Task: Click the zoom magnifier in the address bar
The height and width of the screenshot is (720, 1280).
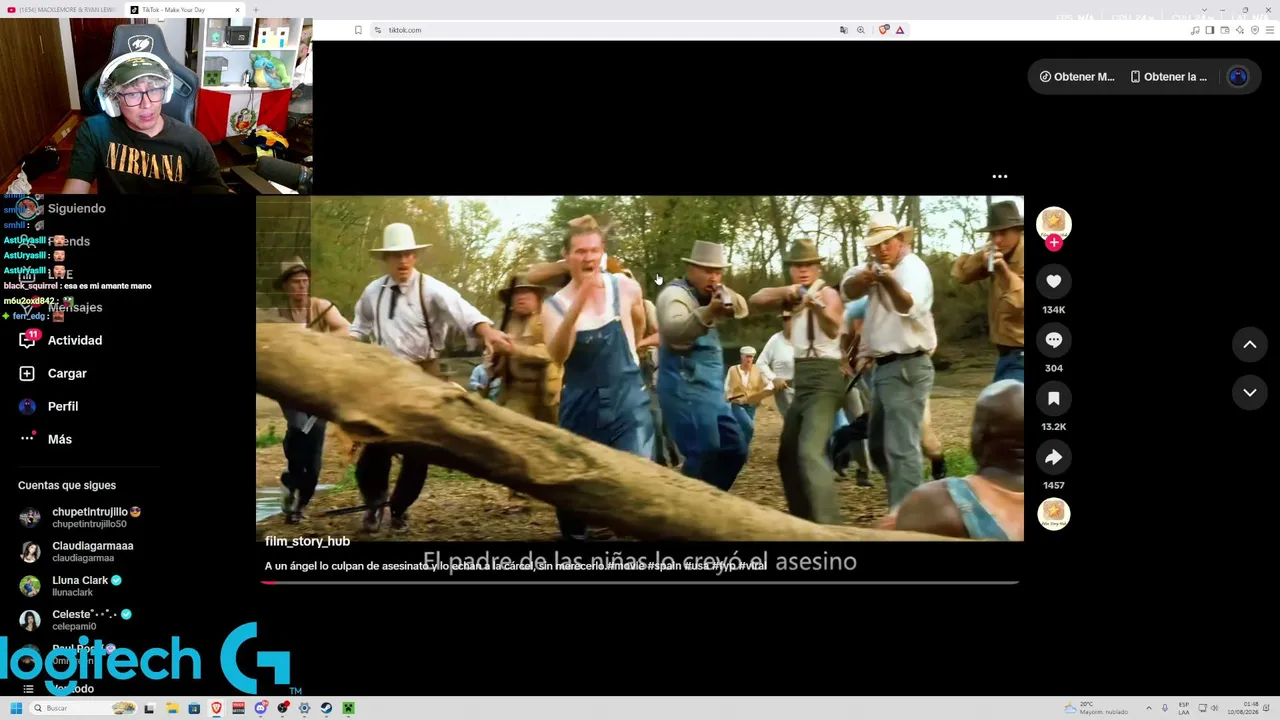Action: click(x=860, y=30)
